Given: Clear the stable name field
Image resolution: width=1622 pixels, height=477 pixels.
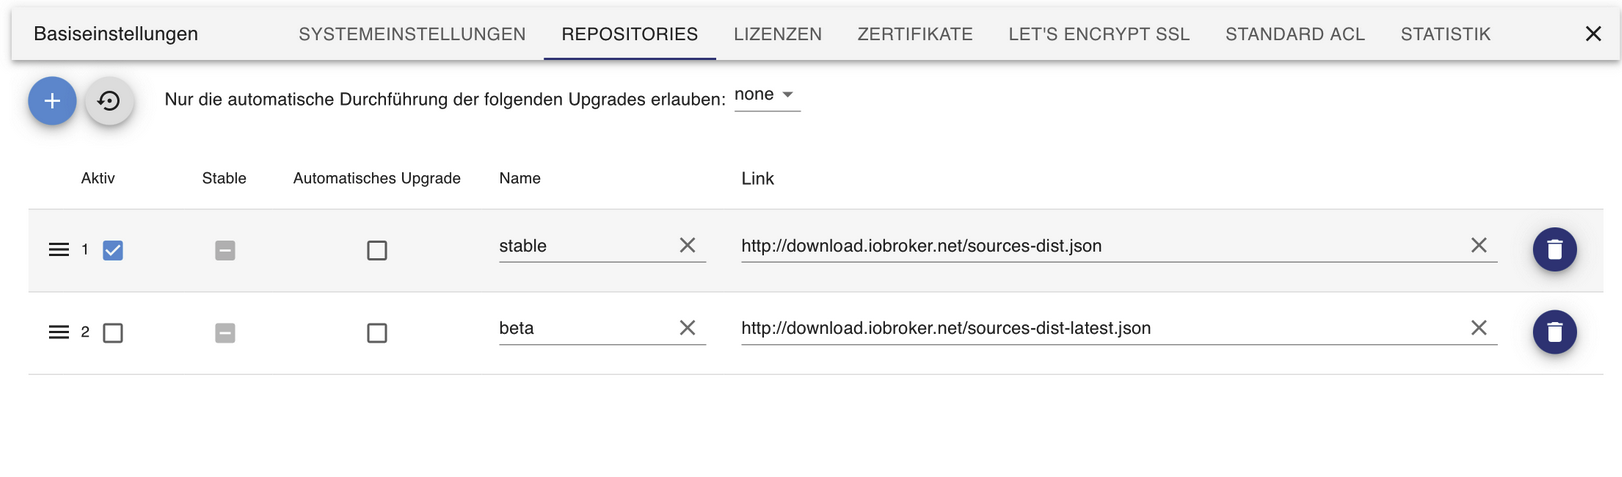Looking at the screenshot, I should 687,245.
